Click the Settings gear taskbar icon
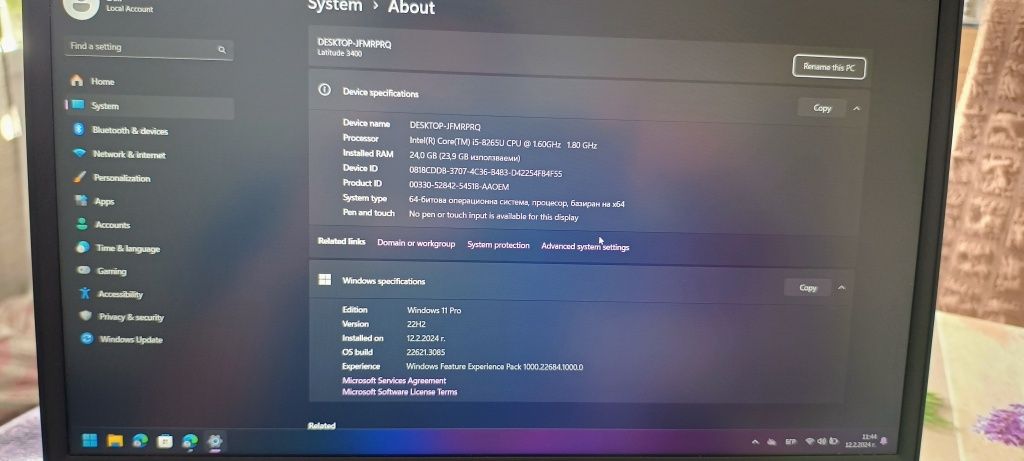The height and width of the screenshot is (461, 1024). [x=214, y=442]
